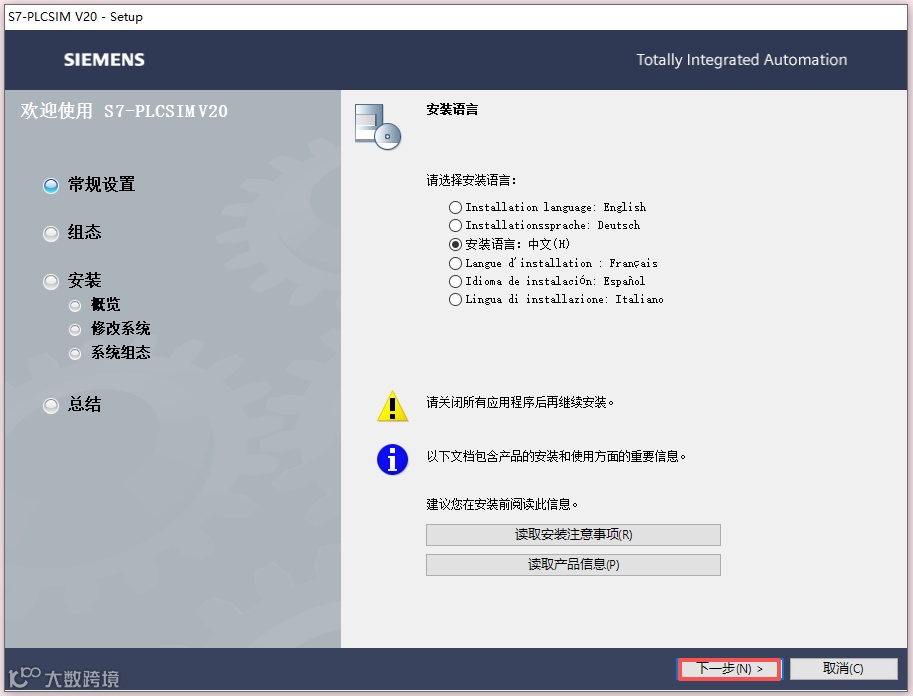Click the 安装 step bullet
This screenshot has width=913, height=696.
[x=51, y=282]
